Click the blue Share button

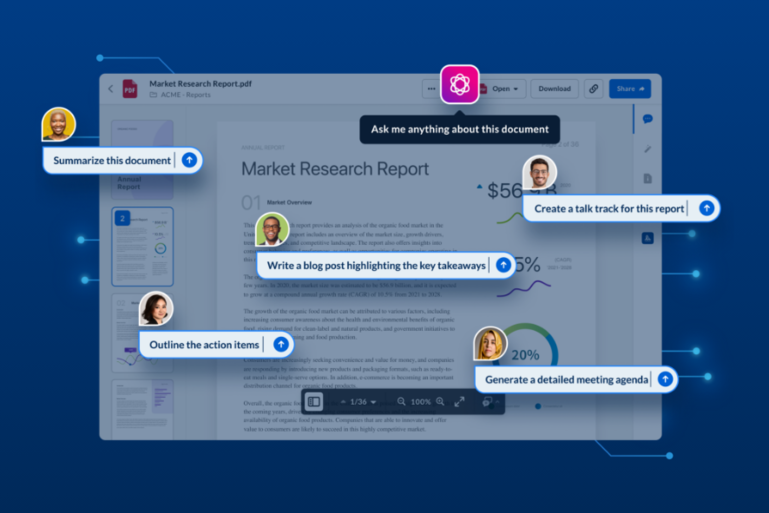[629, 89]
